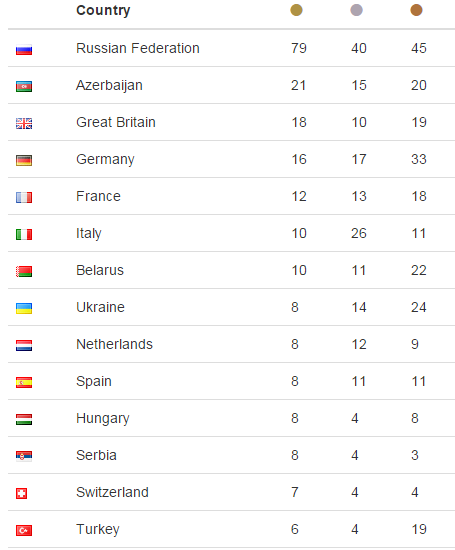Click the Great Britain flag icon

pyautogui.click(x=24, y=123)
